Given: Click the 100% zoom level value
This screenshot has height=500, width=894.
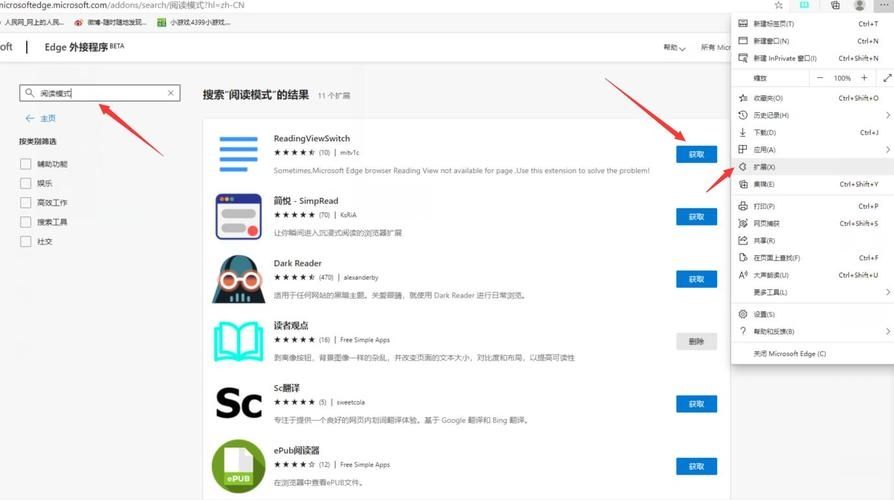Looking at the screenshot, I should click(842, 78).
